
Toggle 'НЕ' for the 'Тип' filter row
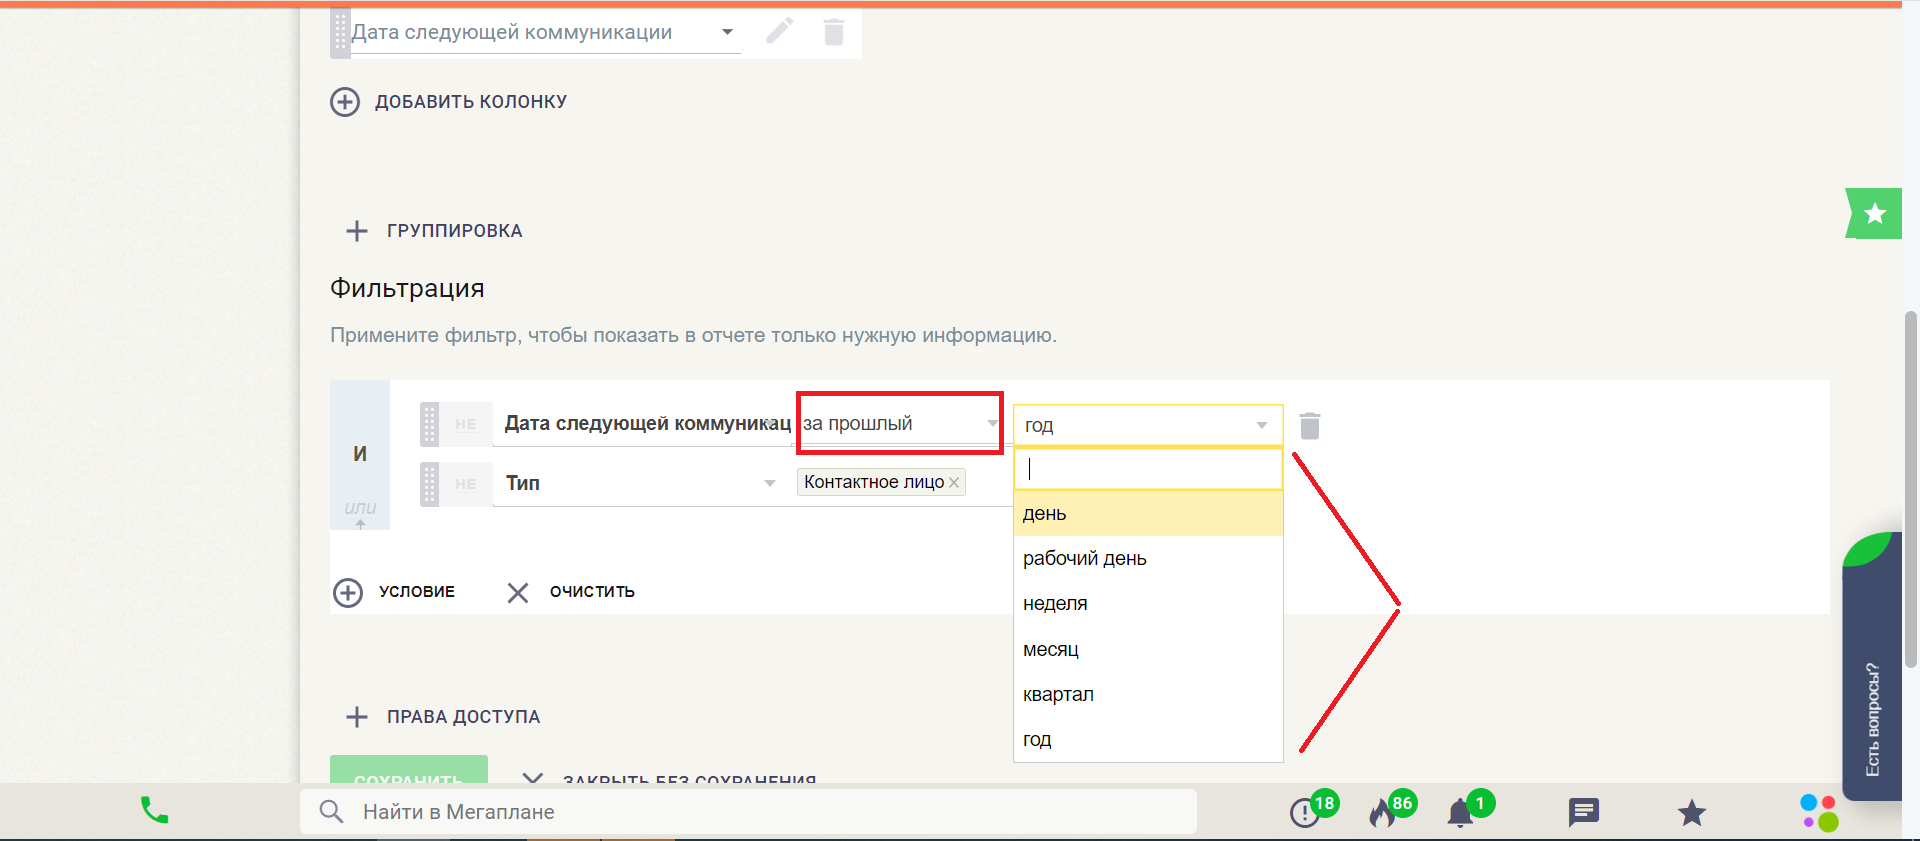pos(466,484)
